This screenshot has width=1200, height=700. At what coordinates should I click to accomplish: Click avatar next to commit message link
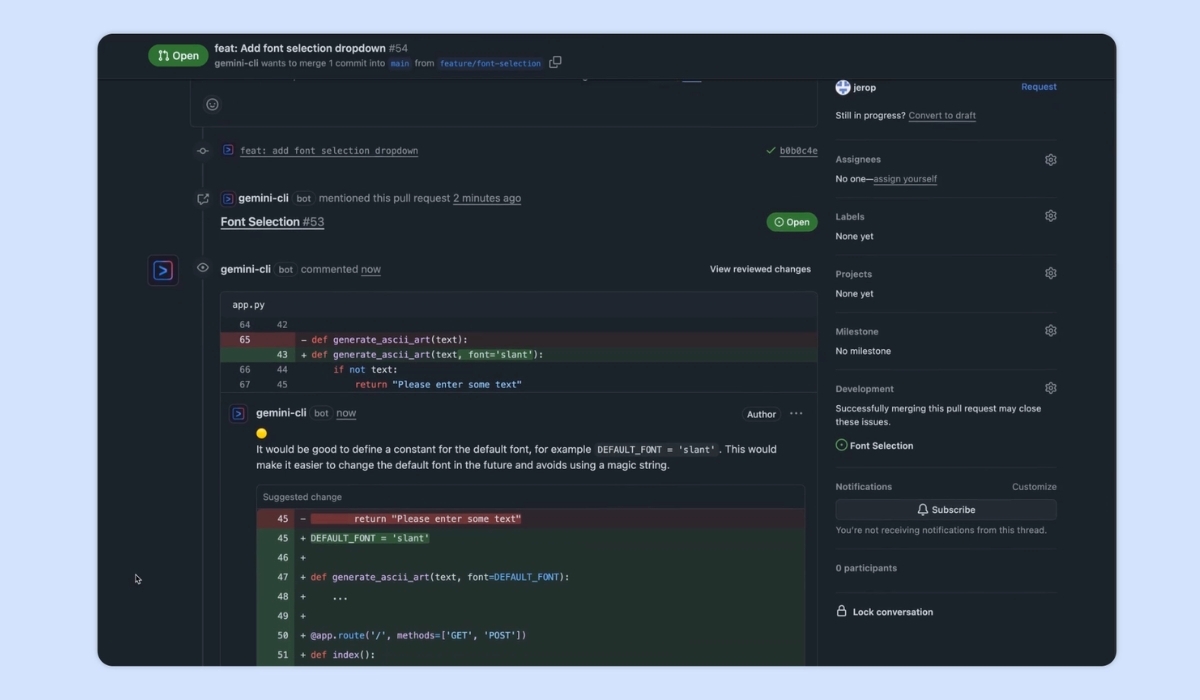click(x=228, y=150)
